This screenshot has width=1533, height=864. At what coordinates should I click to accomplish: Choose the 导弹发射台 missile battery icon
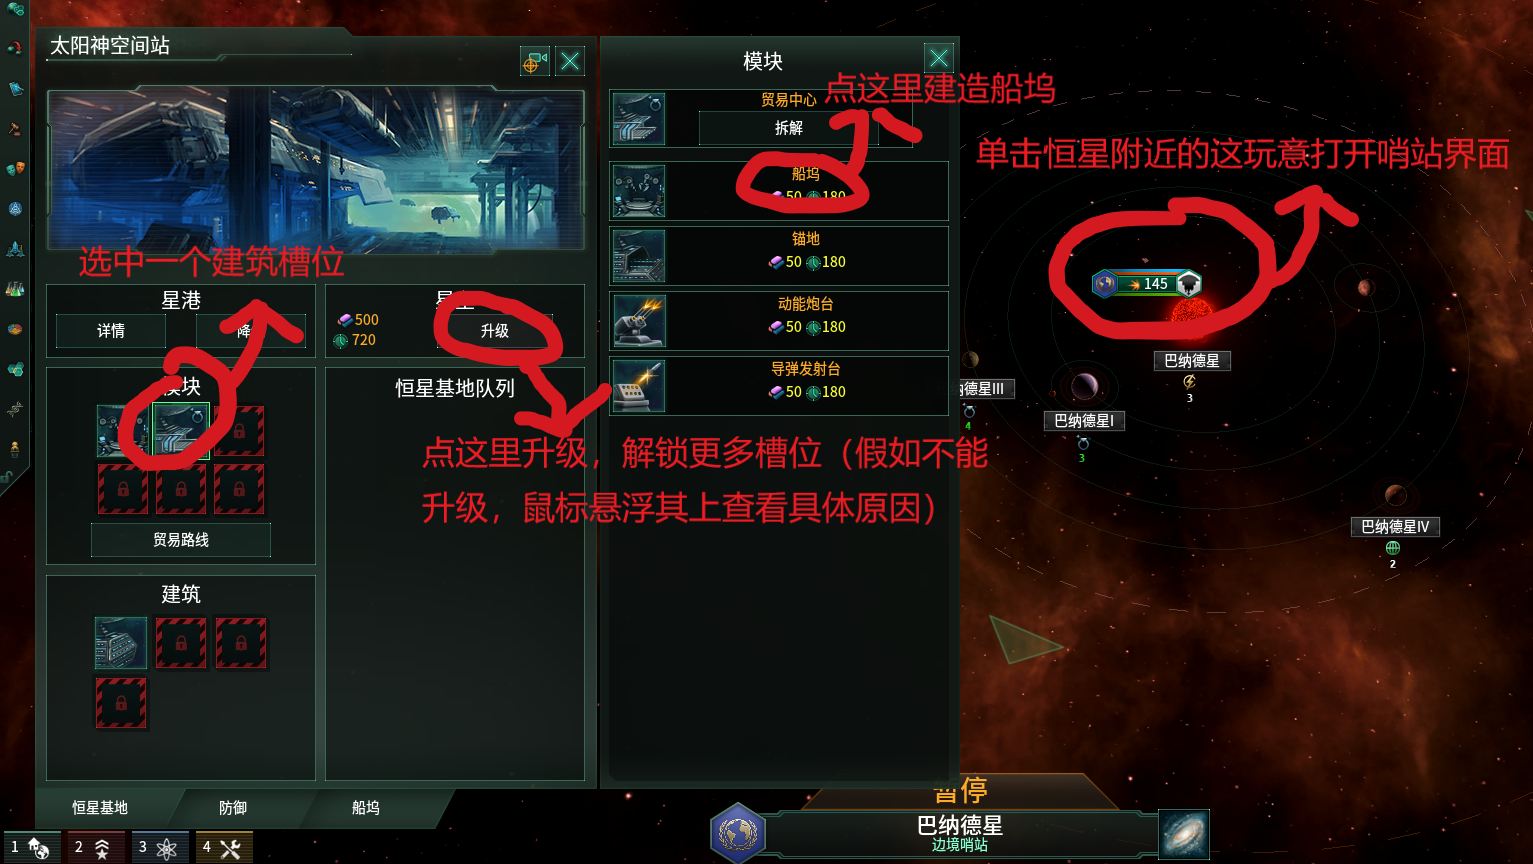639,386
